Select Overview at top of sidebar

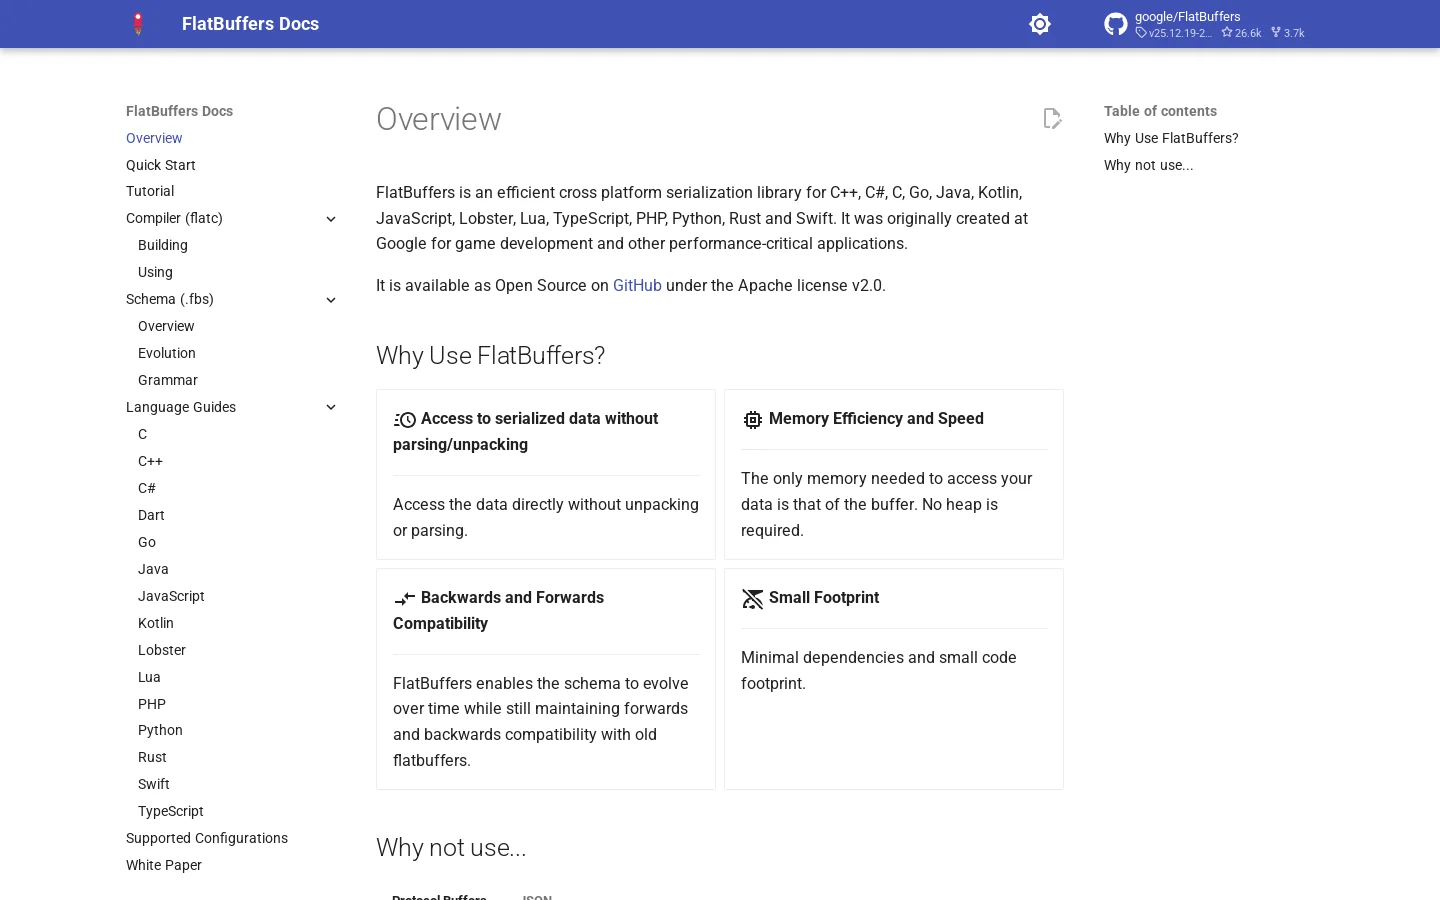pyautogui.click(x=154, y=138)
